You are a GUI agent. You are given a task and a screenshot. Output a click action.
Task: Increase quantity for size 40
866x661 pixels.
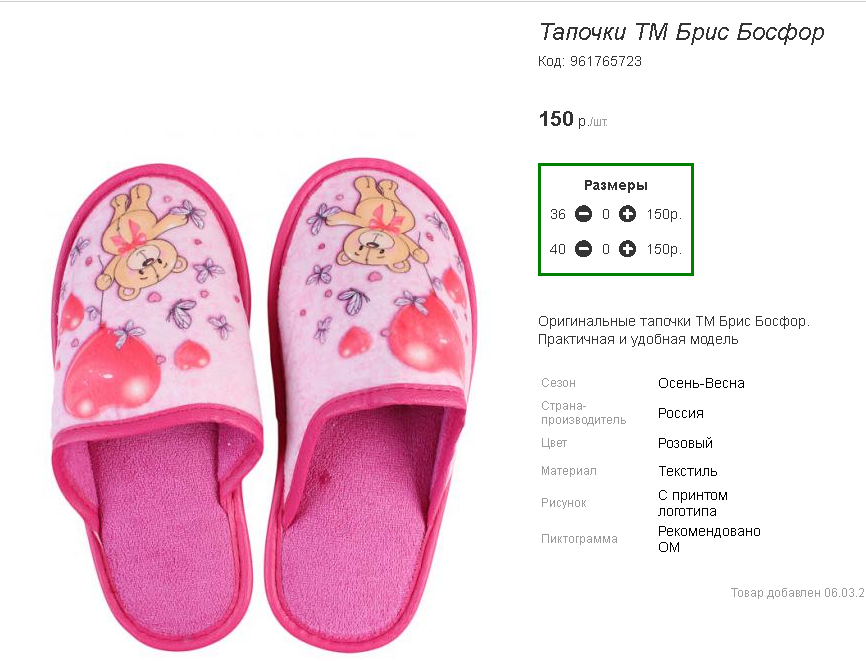coord(627,249)
